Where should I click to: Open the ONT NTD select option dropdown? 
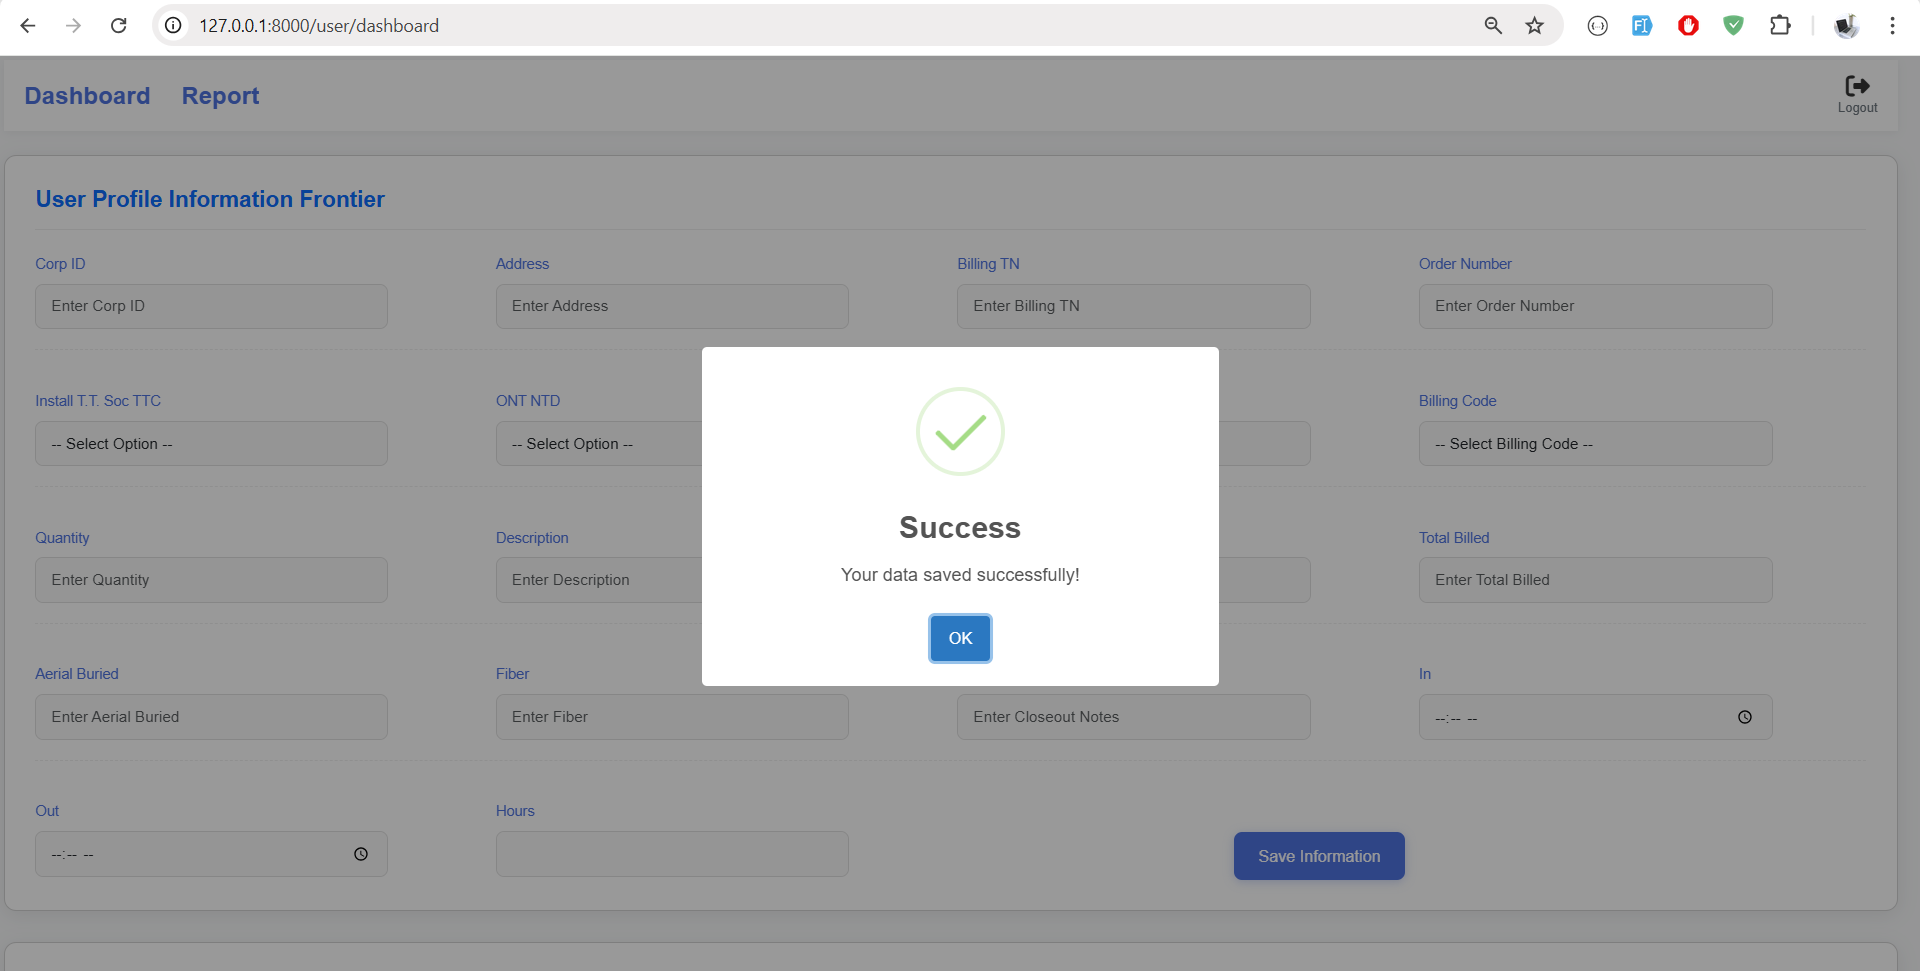tap(598, 444)
